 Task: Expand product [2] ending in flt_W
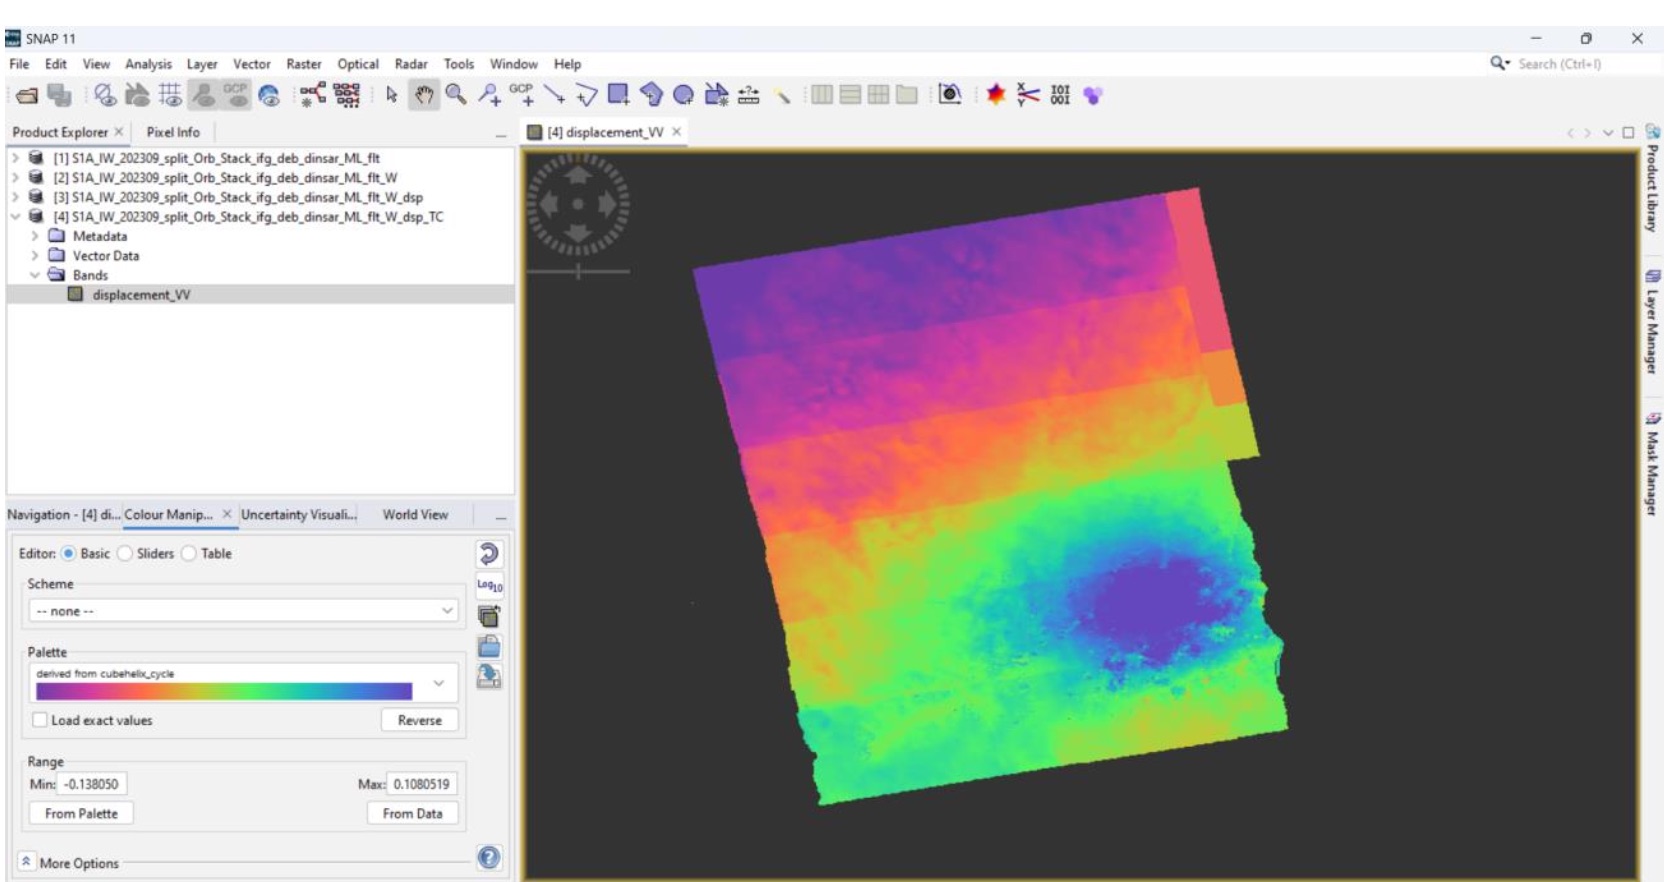tap(15, 178)
